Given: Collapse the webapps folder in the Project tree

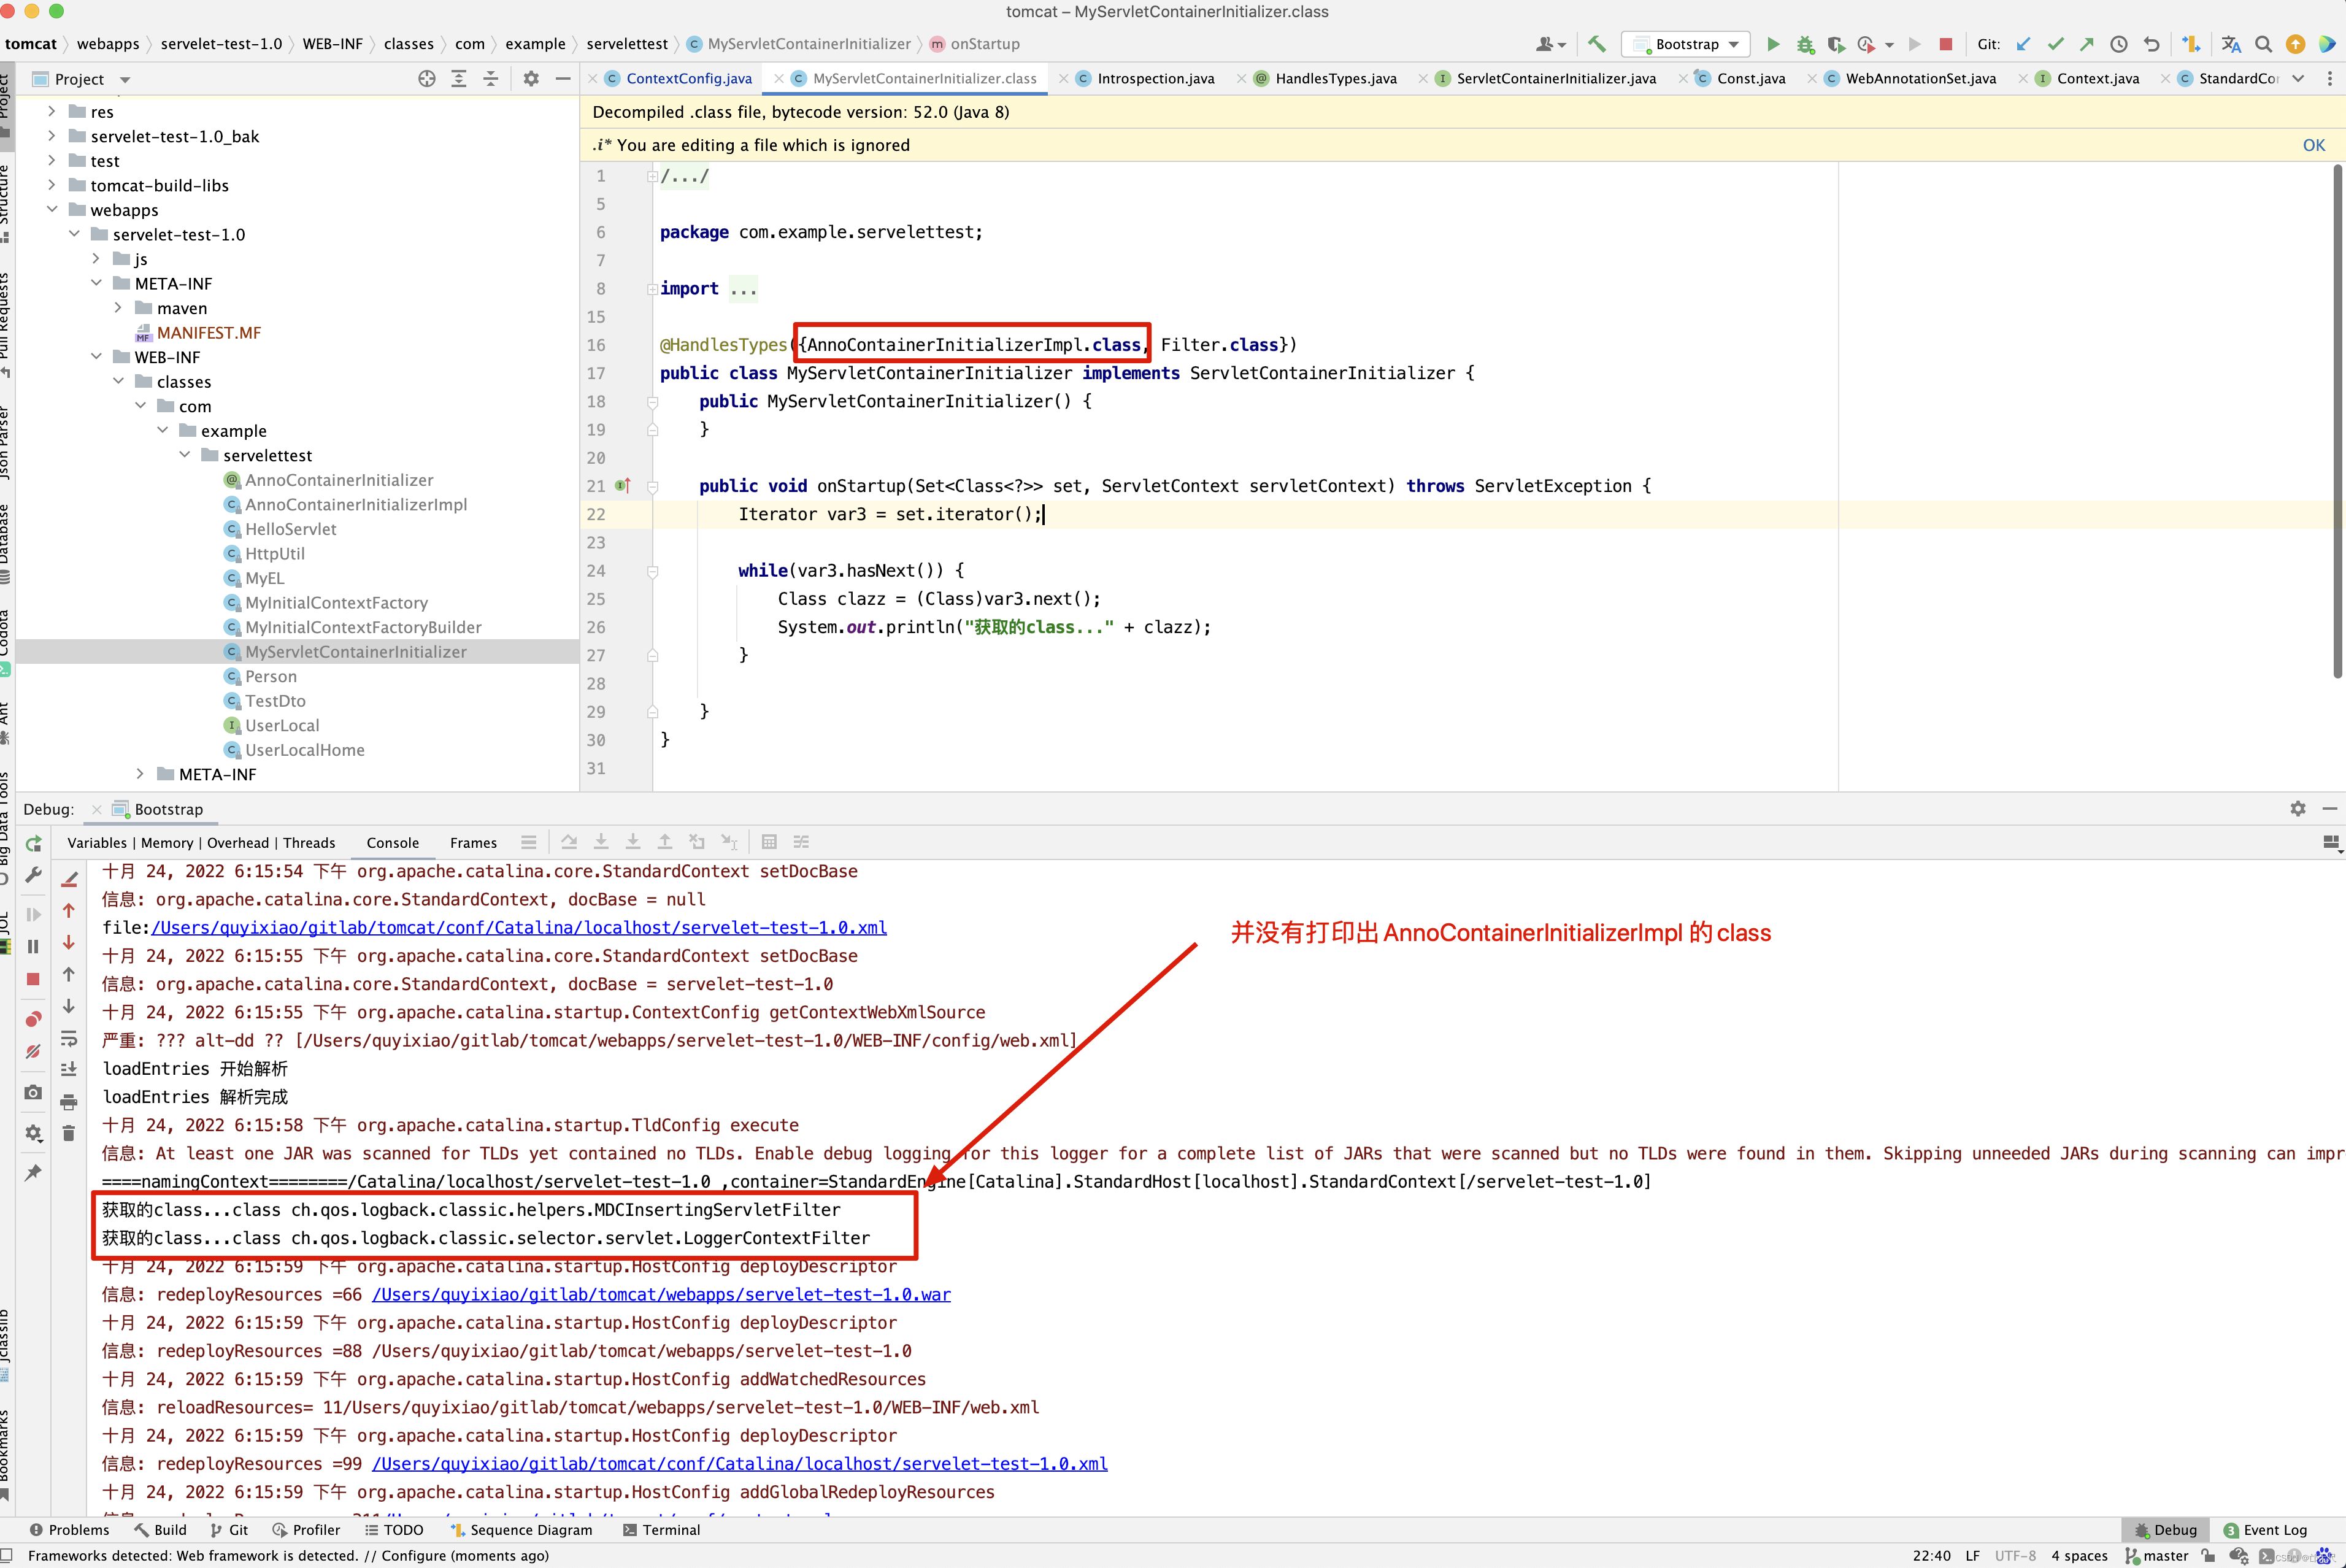Looking at the screenshot, I should click(x=52, y=210).
